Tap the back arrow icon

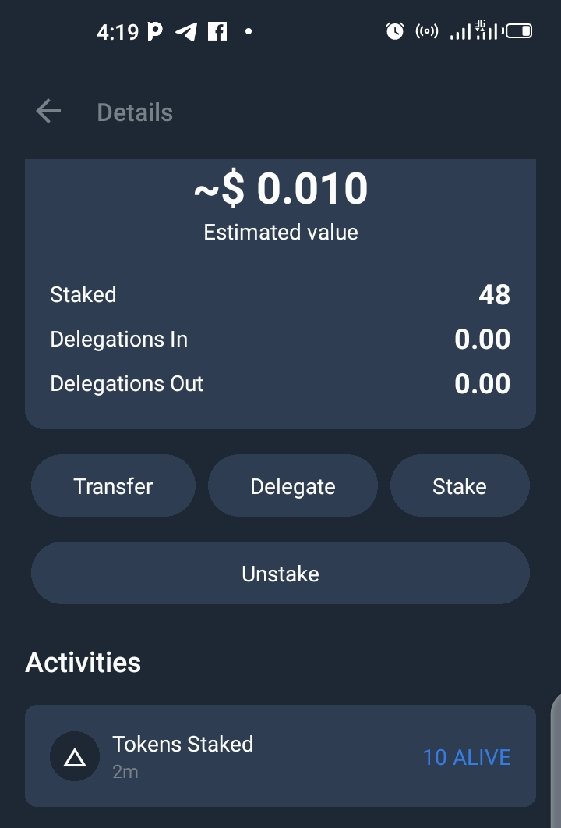(x=49, y=111)
